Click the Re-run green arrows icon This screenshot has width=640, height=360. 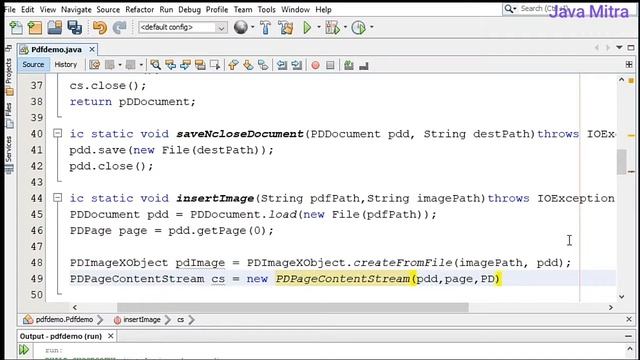[x=24, y=350]
